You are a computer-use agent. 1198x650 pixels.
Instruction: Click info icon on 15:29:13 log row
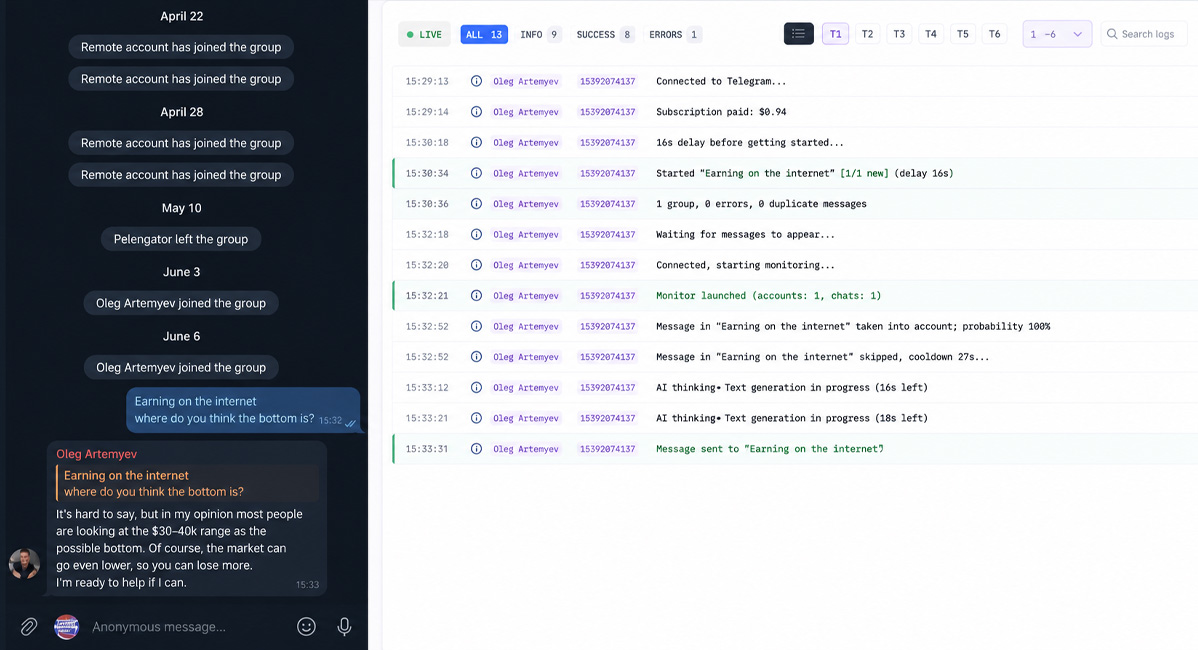pos(476,81)
